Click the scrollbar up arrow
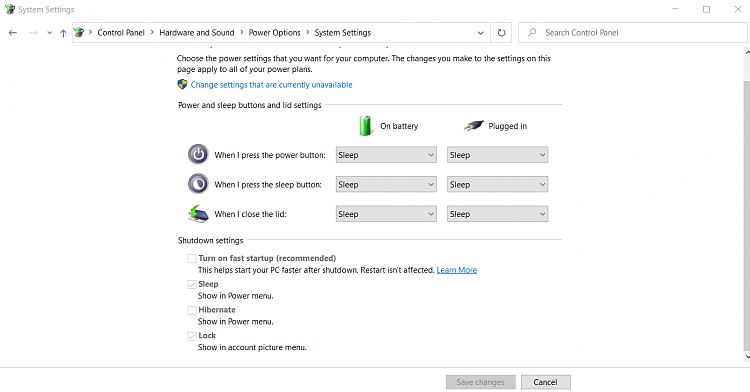This screenshot has height=392, width=750. tap(747, 51)
